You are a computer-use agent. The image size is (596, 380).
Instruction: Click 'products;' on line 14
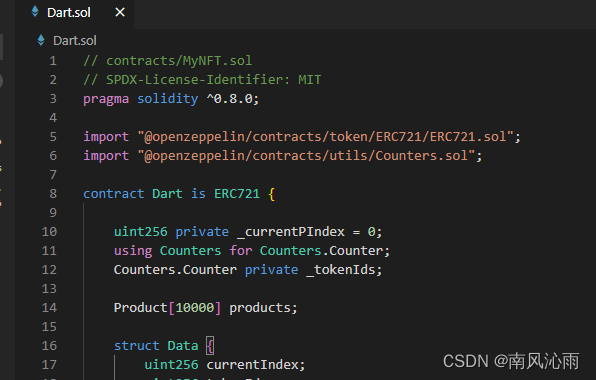(263, 308)
